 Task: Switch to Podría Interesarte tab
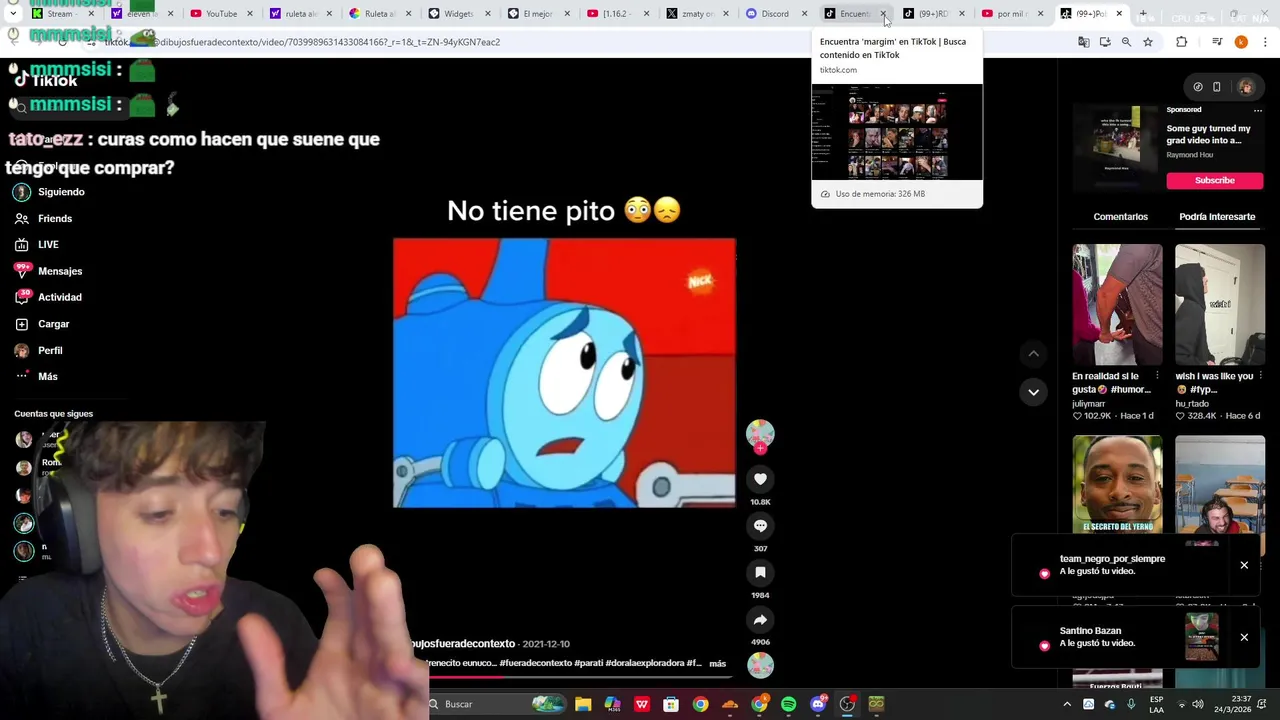coord(1217,216)
